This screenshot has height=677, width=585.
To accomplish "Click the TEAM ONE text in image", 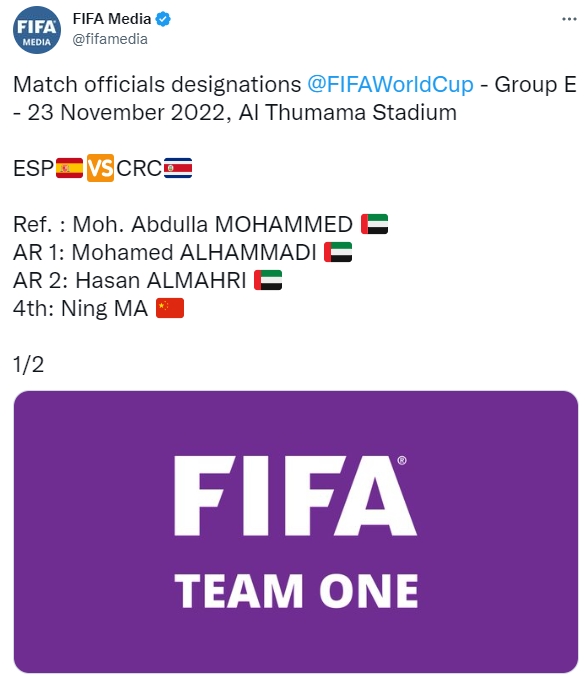I will (x=296, y=591).
